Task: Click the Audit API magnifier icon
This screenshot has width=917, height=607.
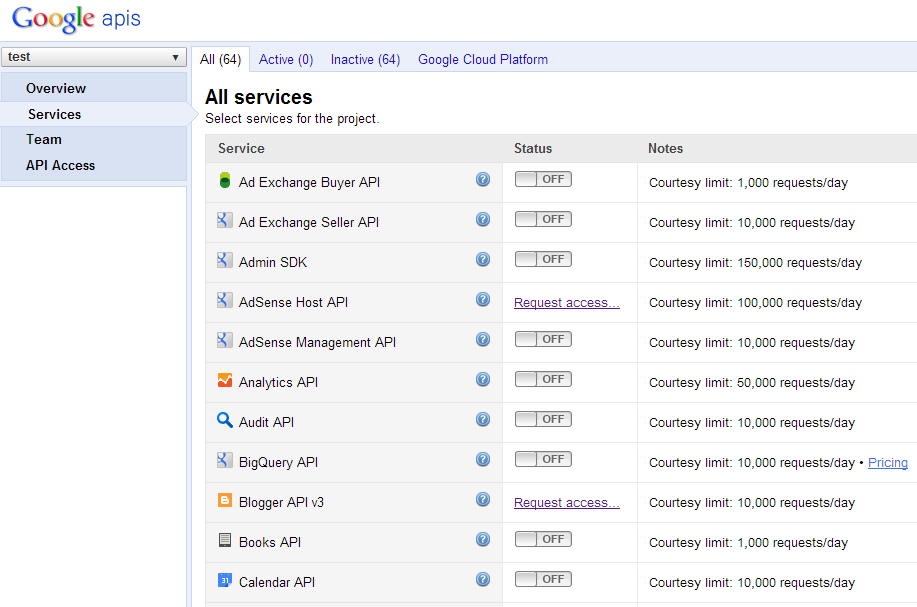Action: pos(225,421)
